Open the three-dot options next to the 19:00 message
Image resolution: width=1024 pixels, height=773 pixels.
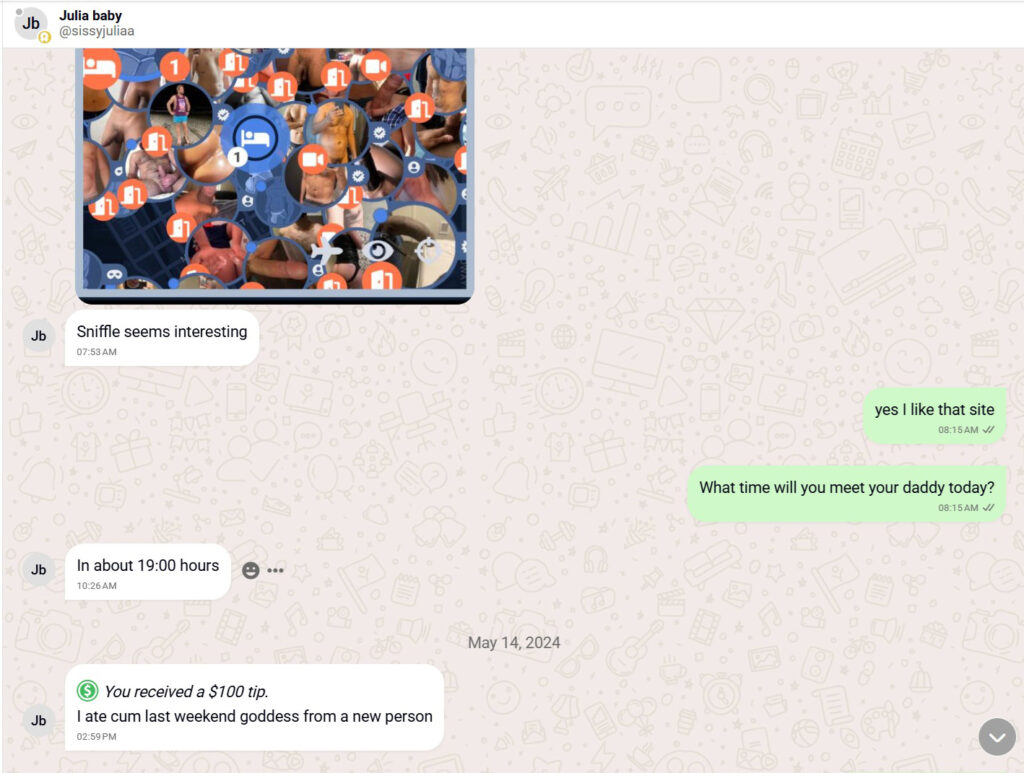pyautogui.click(x=276, y=571)
